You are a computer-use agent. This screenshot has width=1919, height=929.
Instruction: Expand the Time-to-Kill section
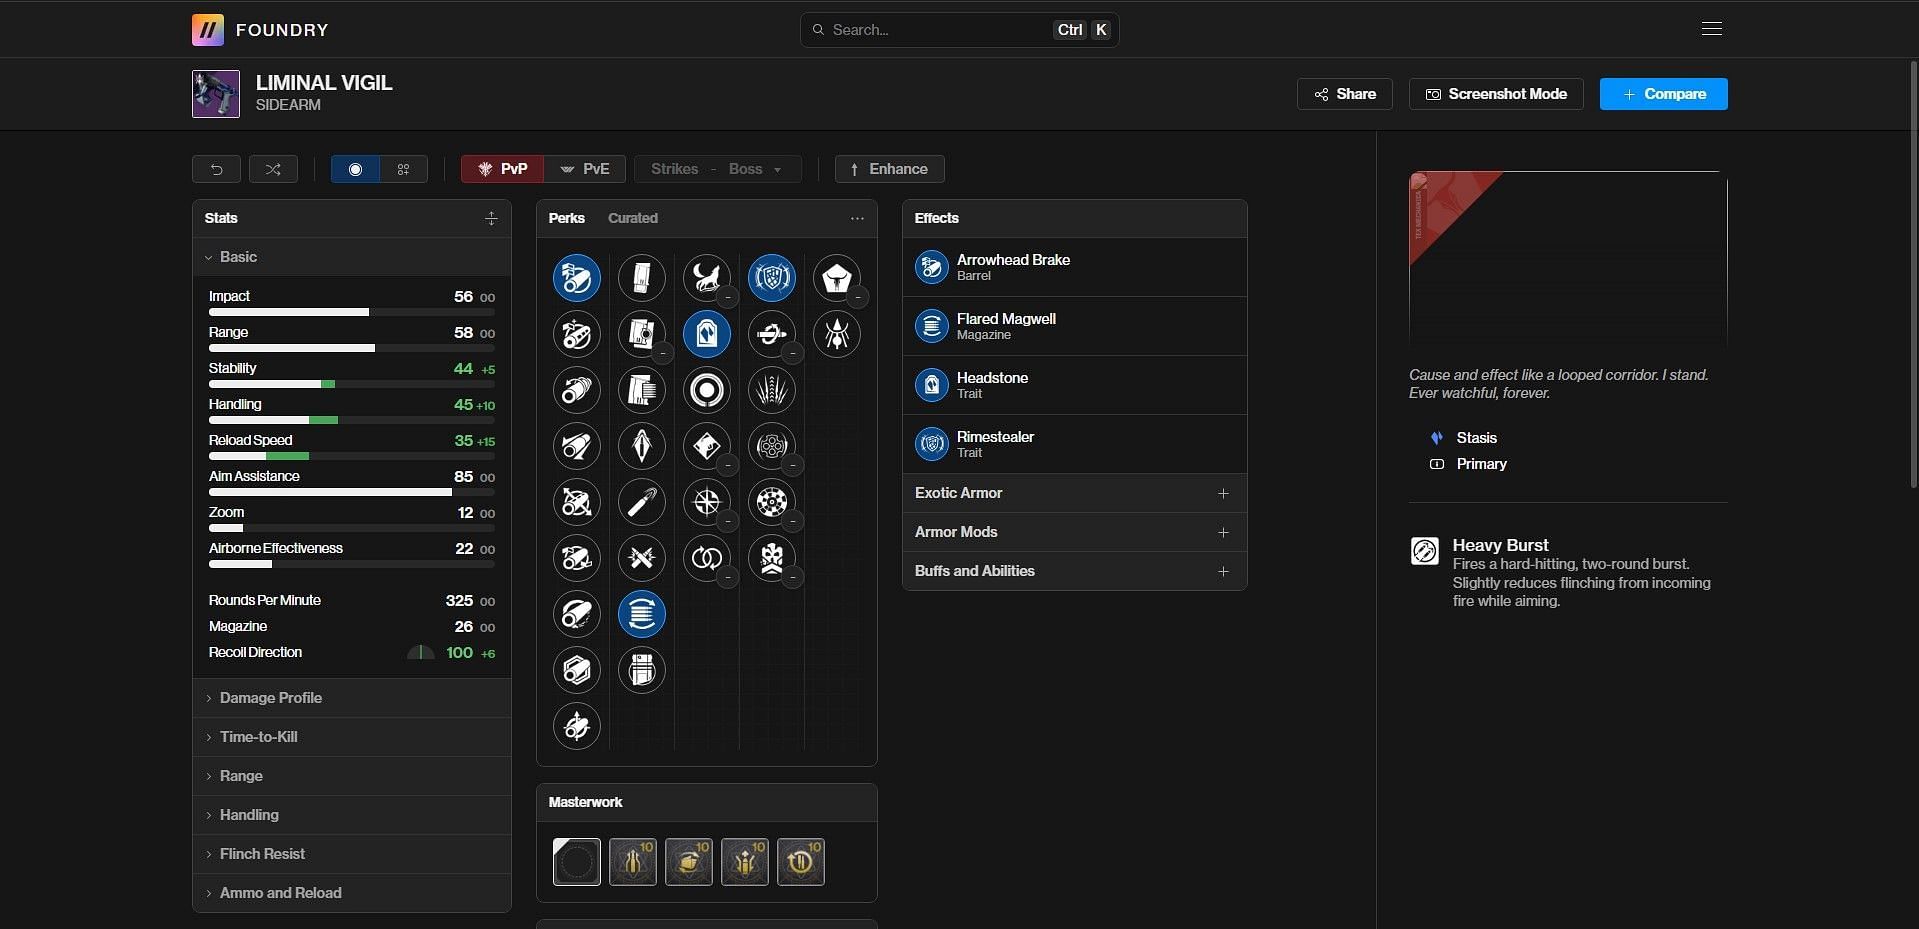point(352,737)
